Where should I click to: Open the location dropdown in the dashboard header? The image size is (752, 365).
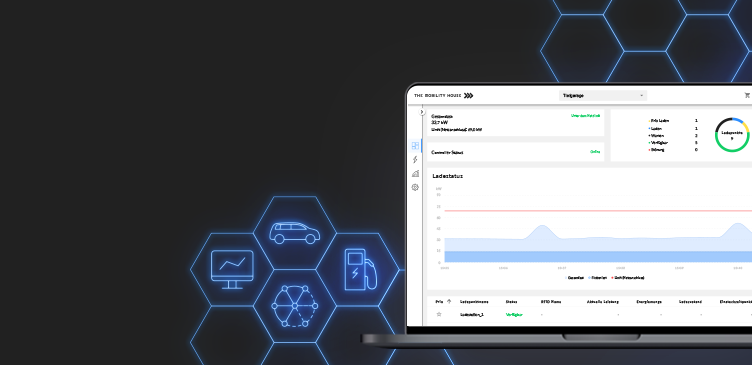(x=603, y=95)
